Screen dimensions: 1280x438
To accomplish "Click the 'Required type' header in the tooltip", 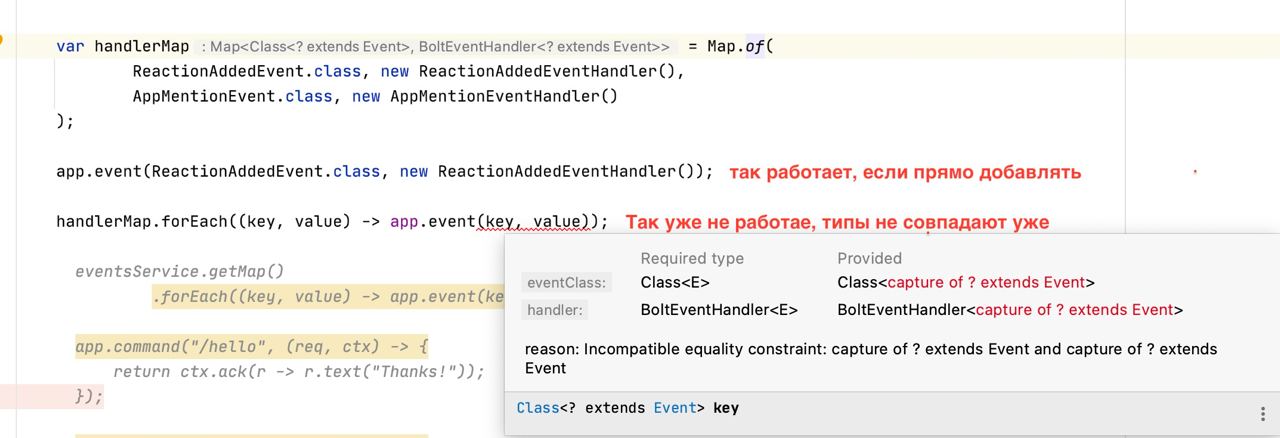I will (x=692, y=258).
